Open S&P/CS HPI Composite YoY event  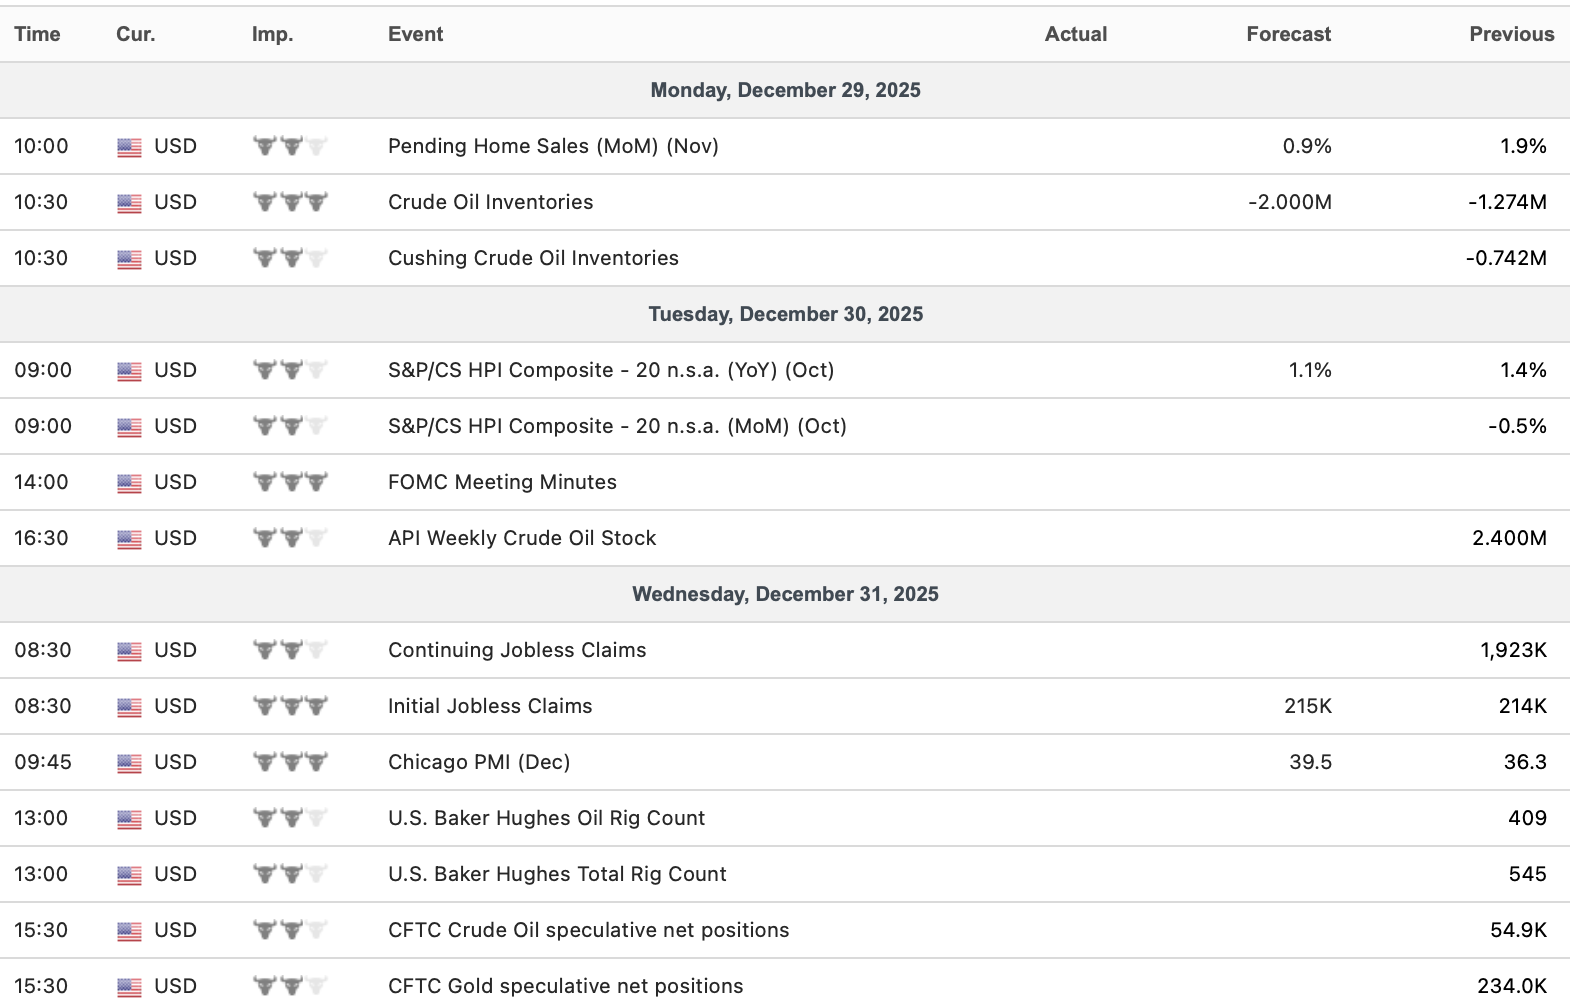610,370
